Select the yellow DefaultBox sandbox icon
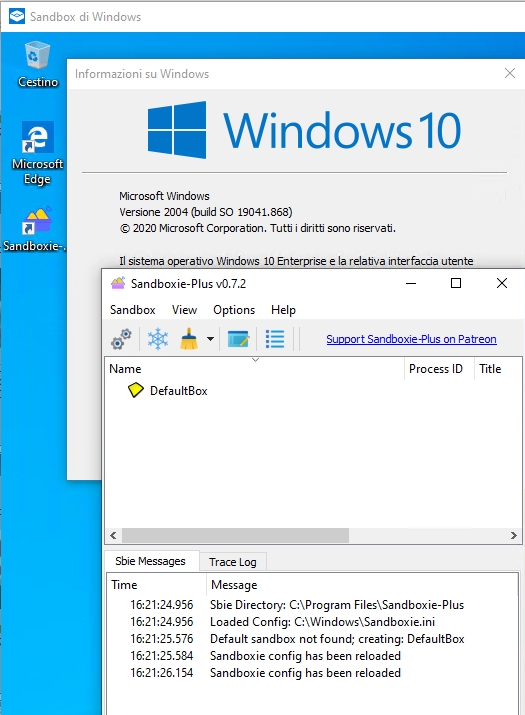Screen dimensions: 525x715 pyautogui.click(x=135, y=390)
